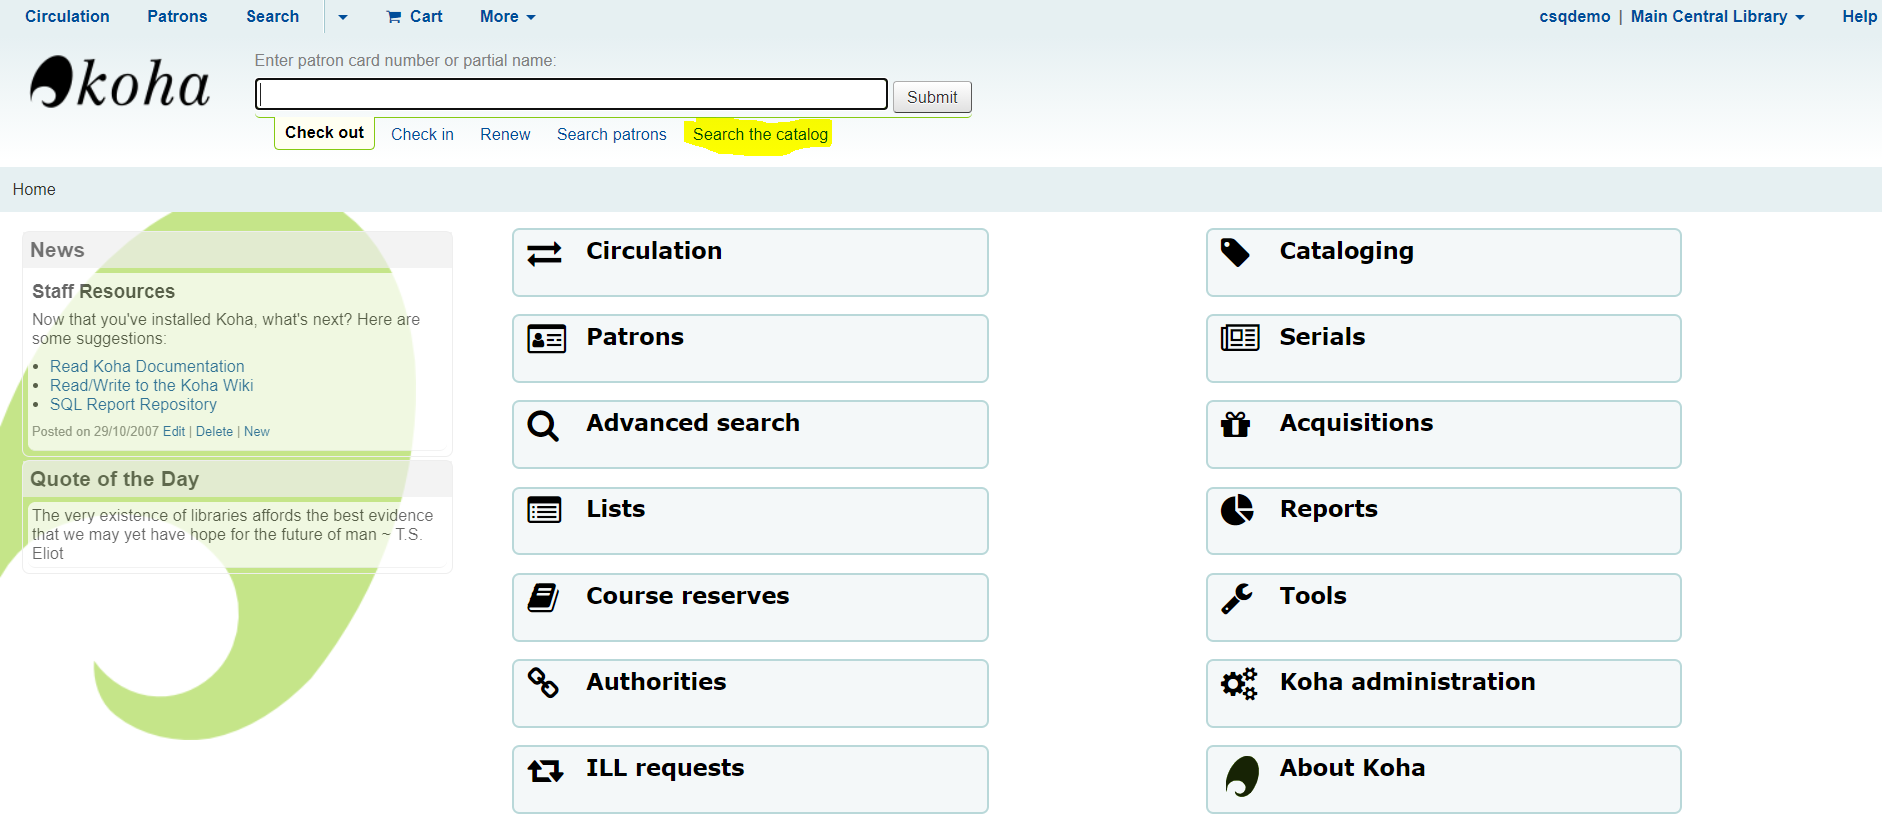Open SQL Report Repository link
The image size is (1882, 817).
coord(133,404)
